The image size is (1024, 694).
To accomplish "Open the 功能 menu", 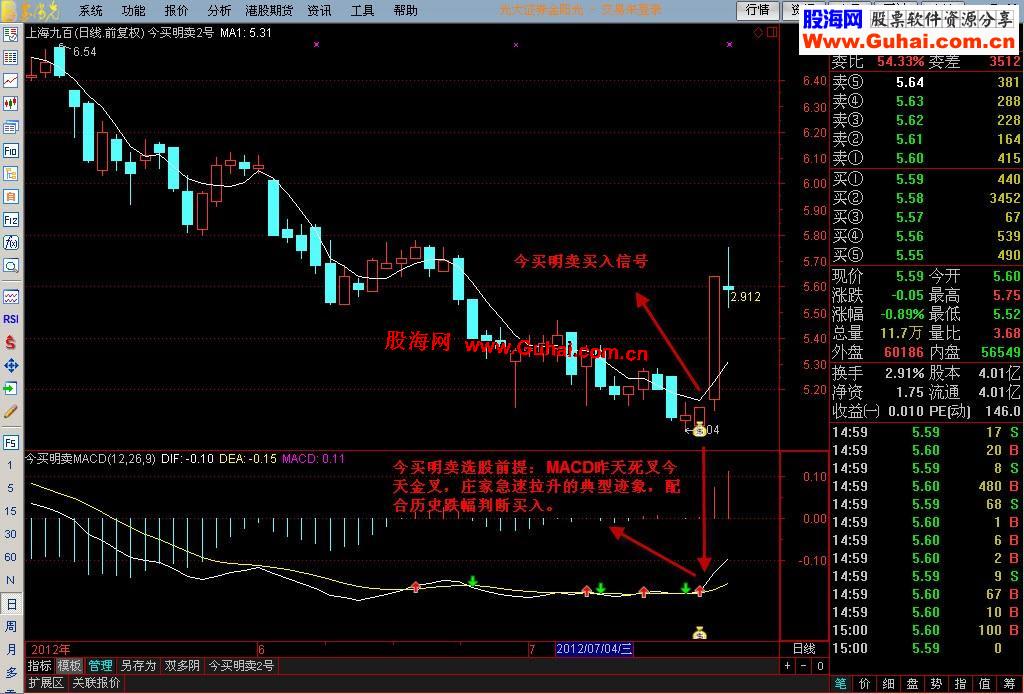I will coord(134,10).
